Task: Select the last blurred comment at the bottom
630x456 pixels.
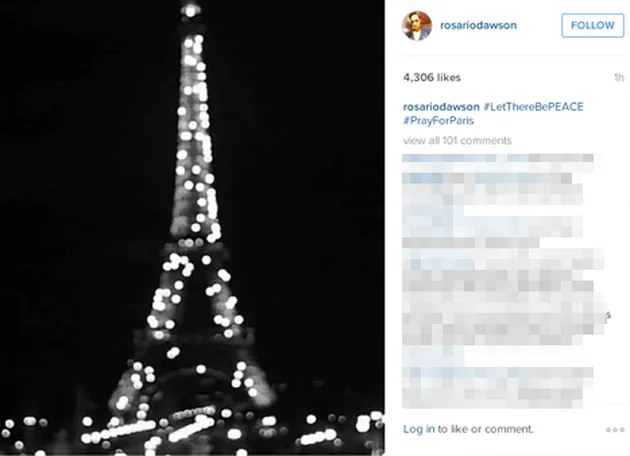Action: [498, 387]
